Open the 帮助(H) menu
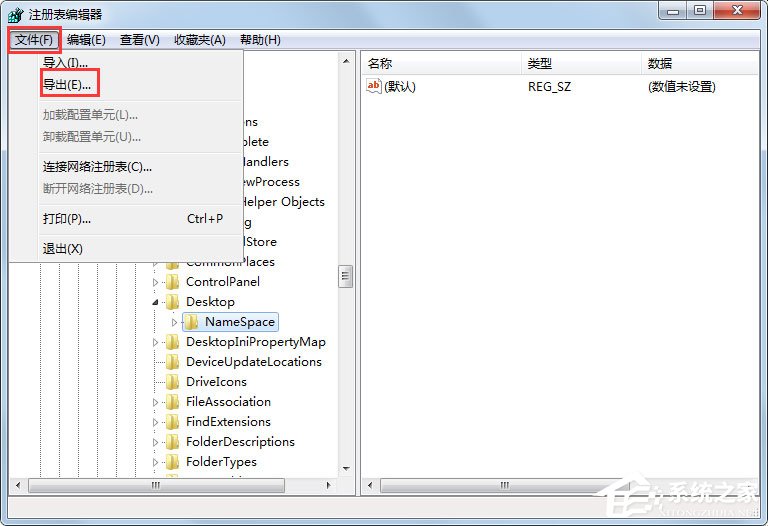Screen dimensions: 768x526 tap(260, 40)
